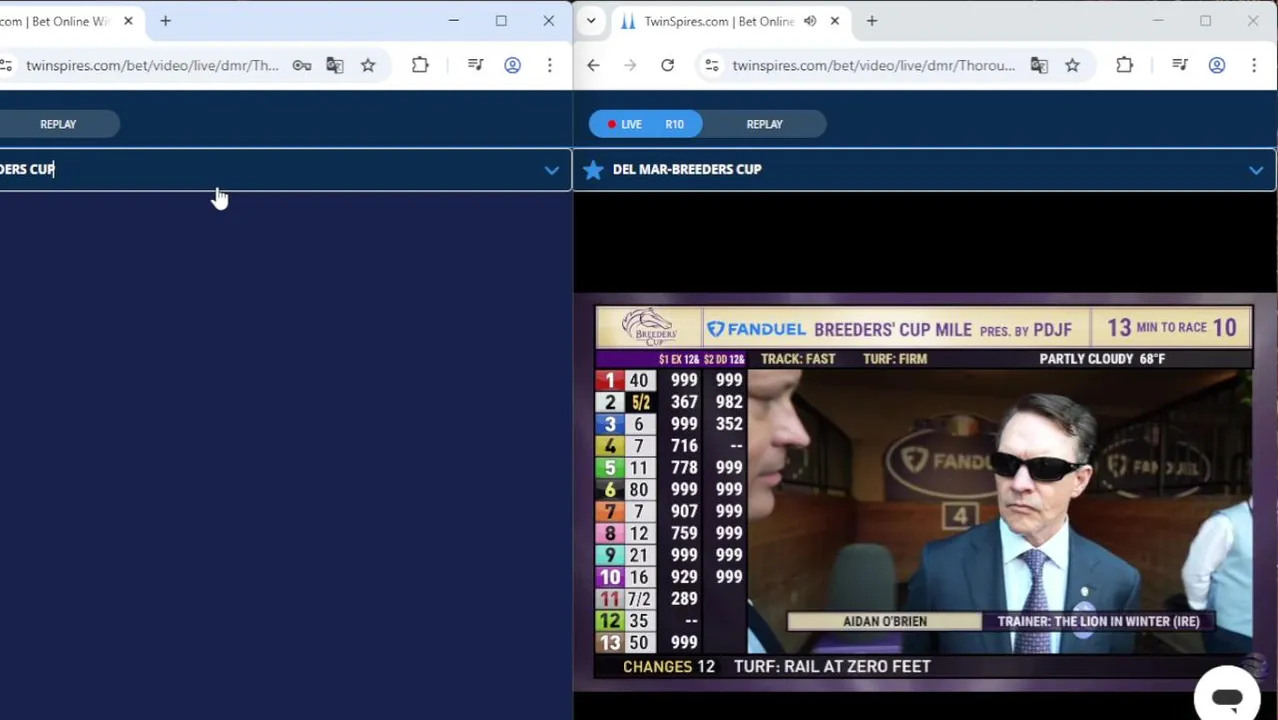This screenshot has width=1278, height=720.
Task: Toggle the favorite star for Del Mar-Breeders Cup
Action: [x=593, y=170]
